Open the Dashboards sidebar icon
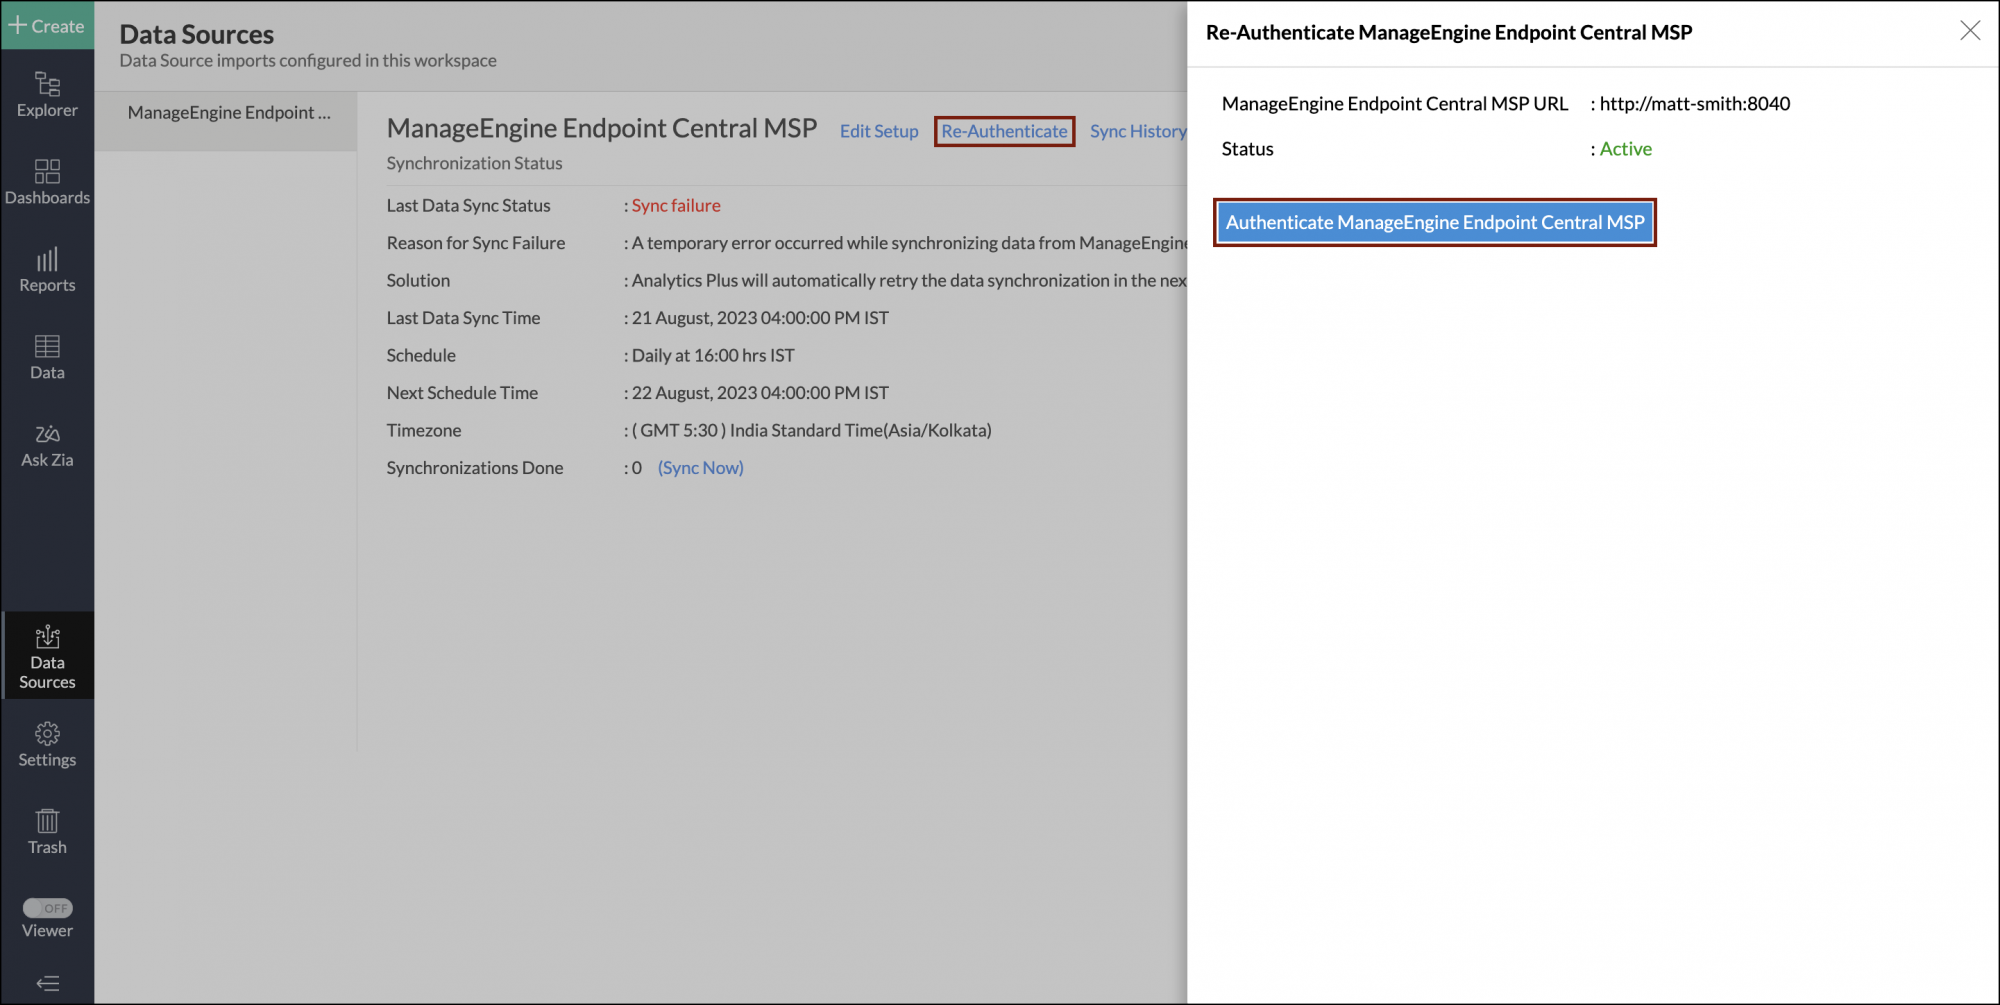The height and width of the screenshot is (1005, 2000). tap(47, 182)
